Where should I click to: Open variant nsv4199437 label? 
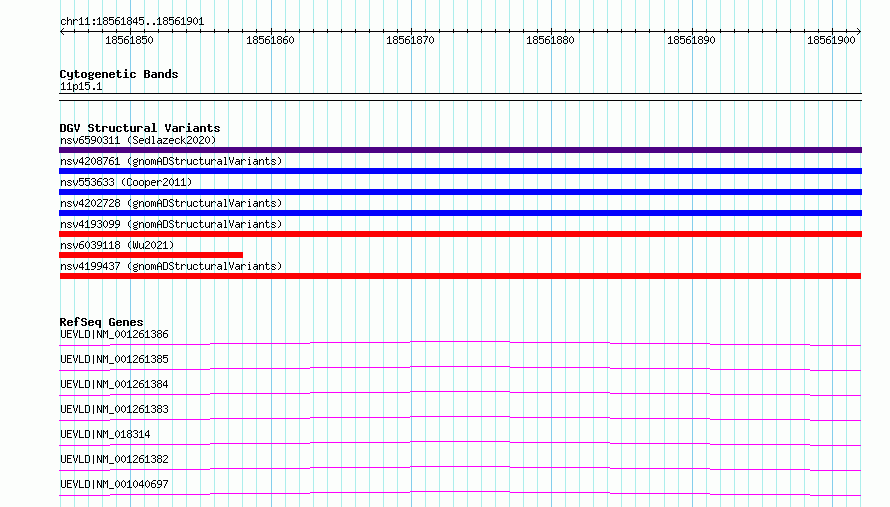pyautogui.click(x=171, y=266)
